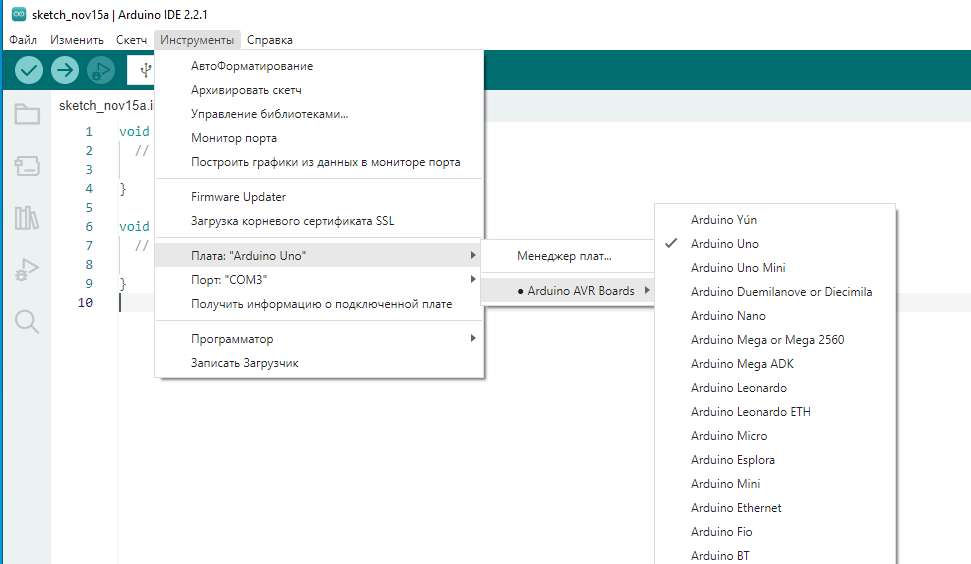This screenshot has height=564, width=971.
Task: Open the Sketchbook folder sidebar icon
Action: coord(27,114)
